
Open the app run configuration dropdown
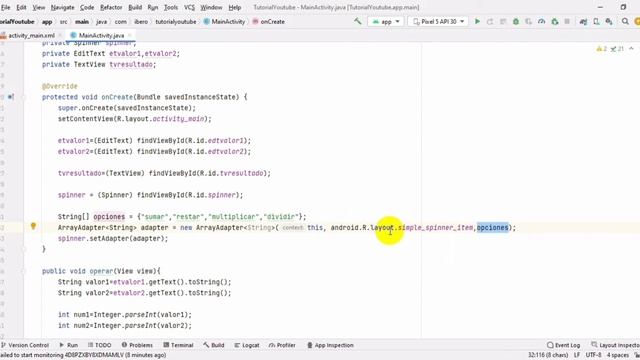coord(386,21)
